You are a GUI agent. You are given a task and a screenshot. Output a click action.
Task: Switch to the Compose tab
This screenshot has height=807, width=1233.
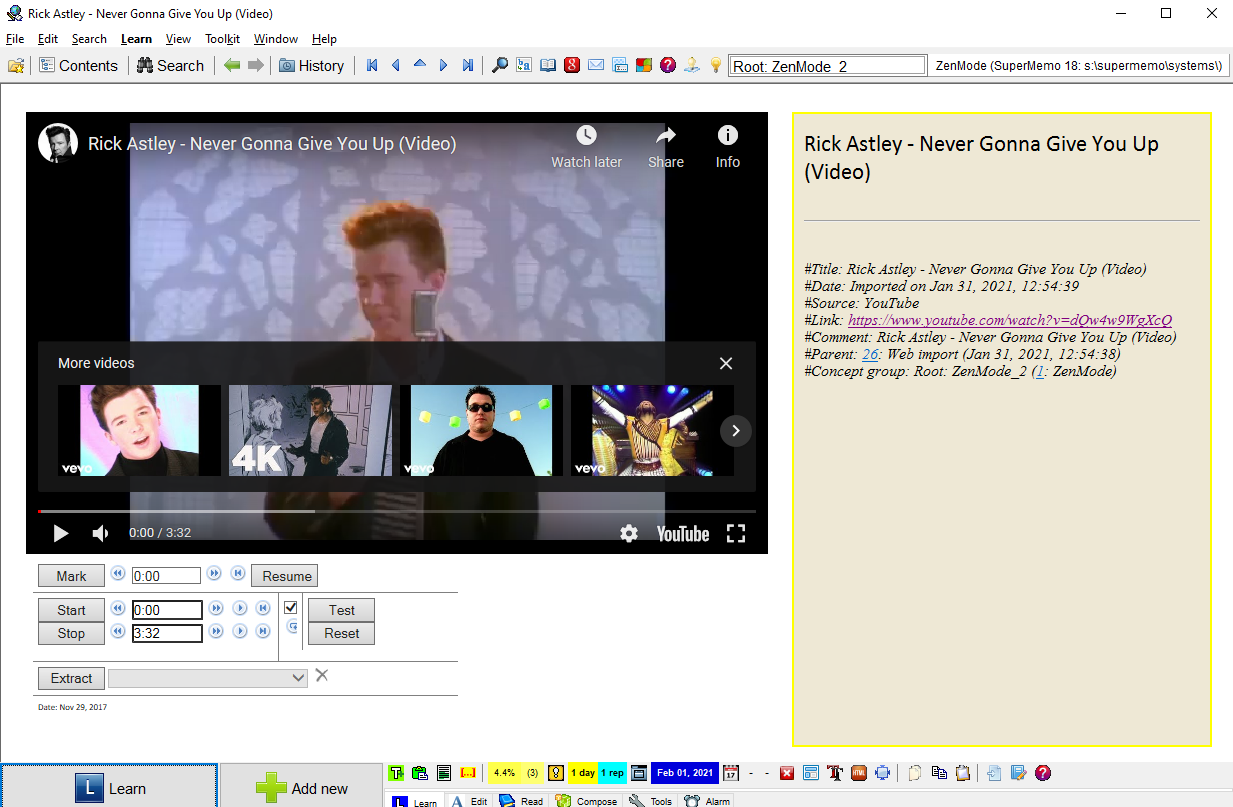587,801
